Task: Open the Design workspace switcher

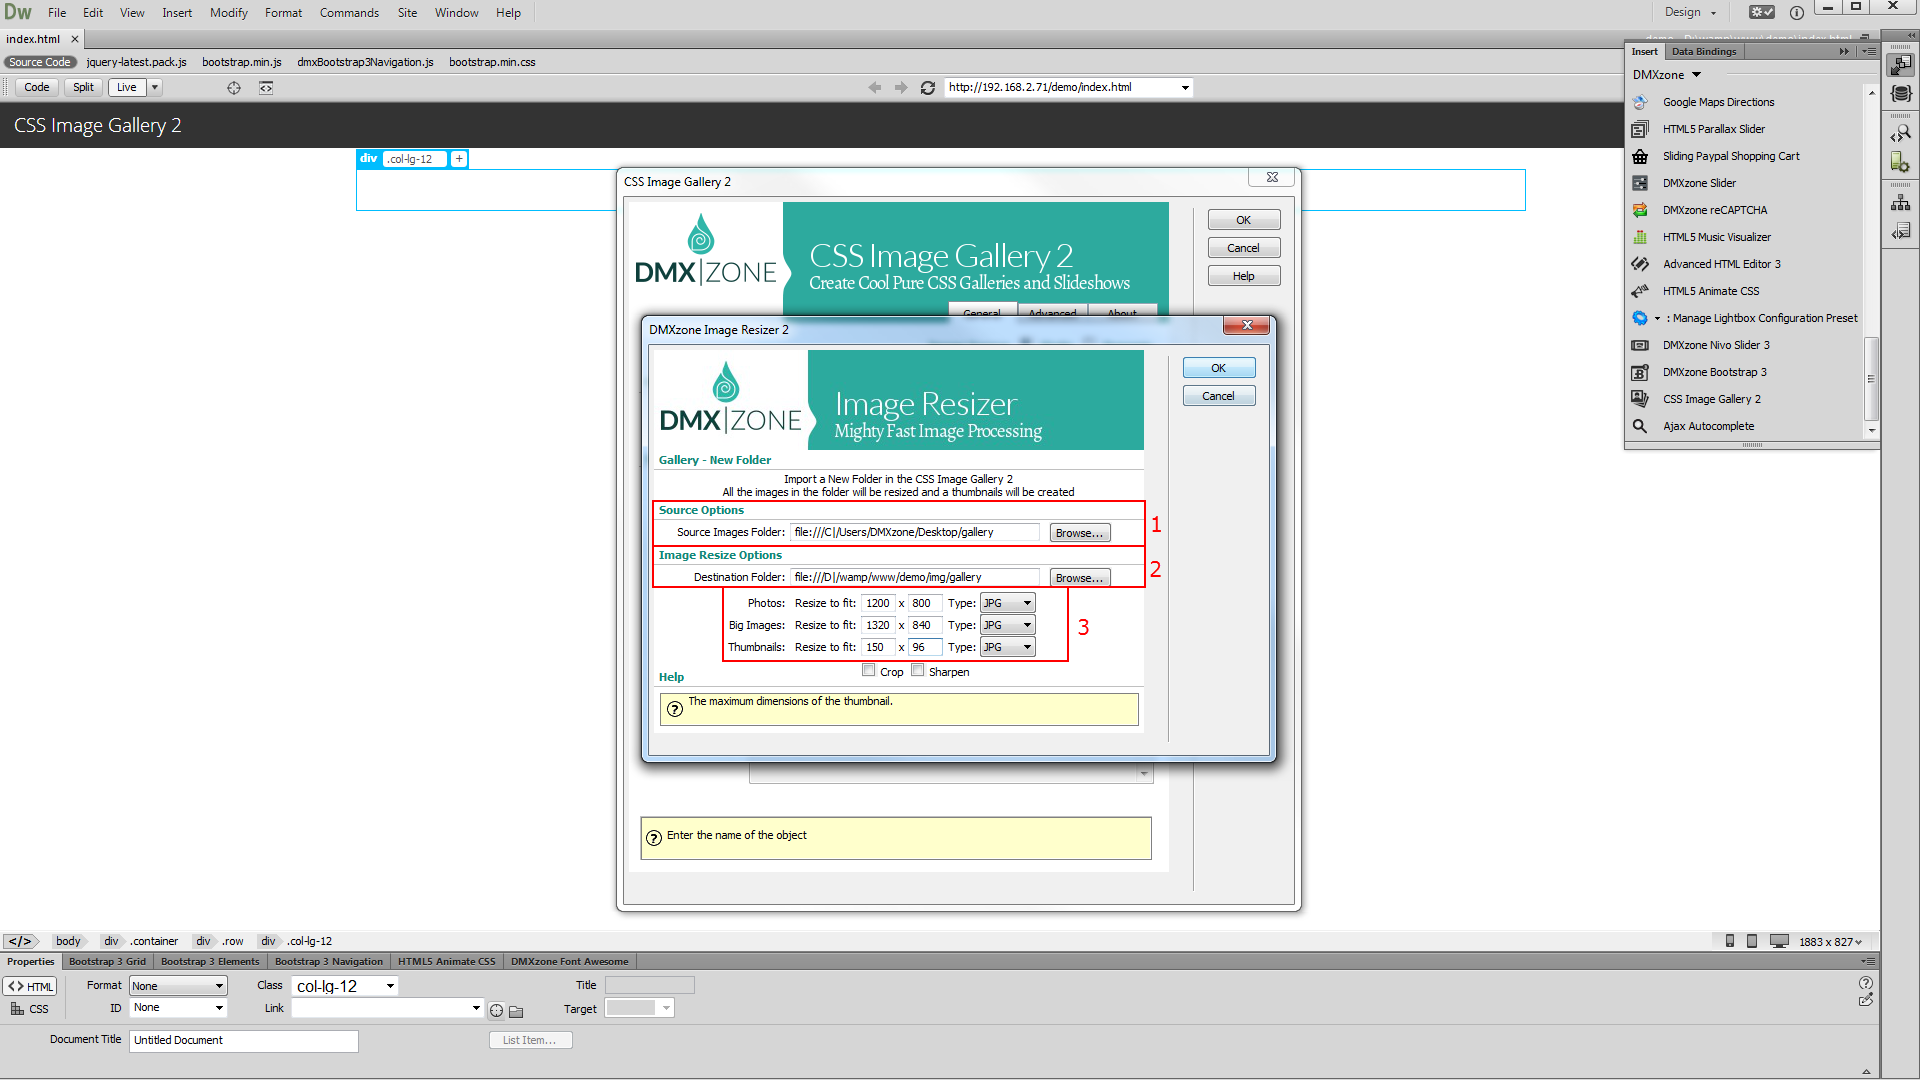Action: [1691, 12]
